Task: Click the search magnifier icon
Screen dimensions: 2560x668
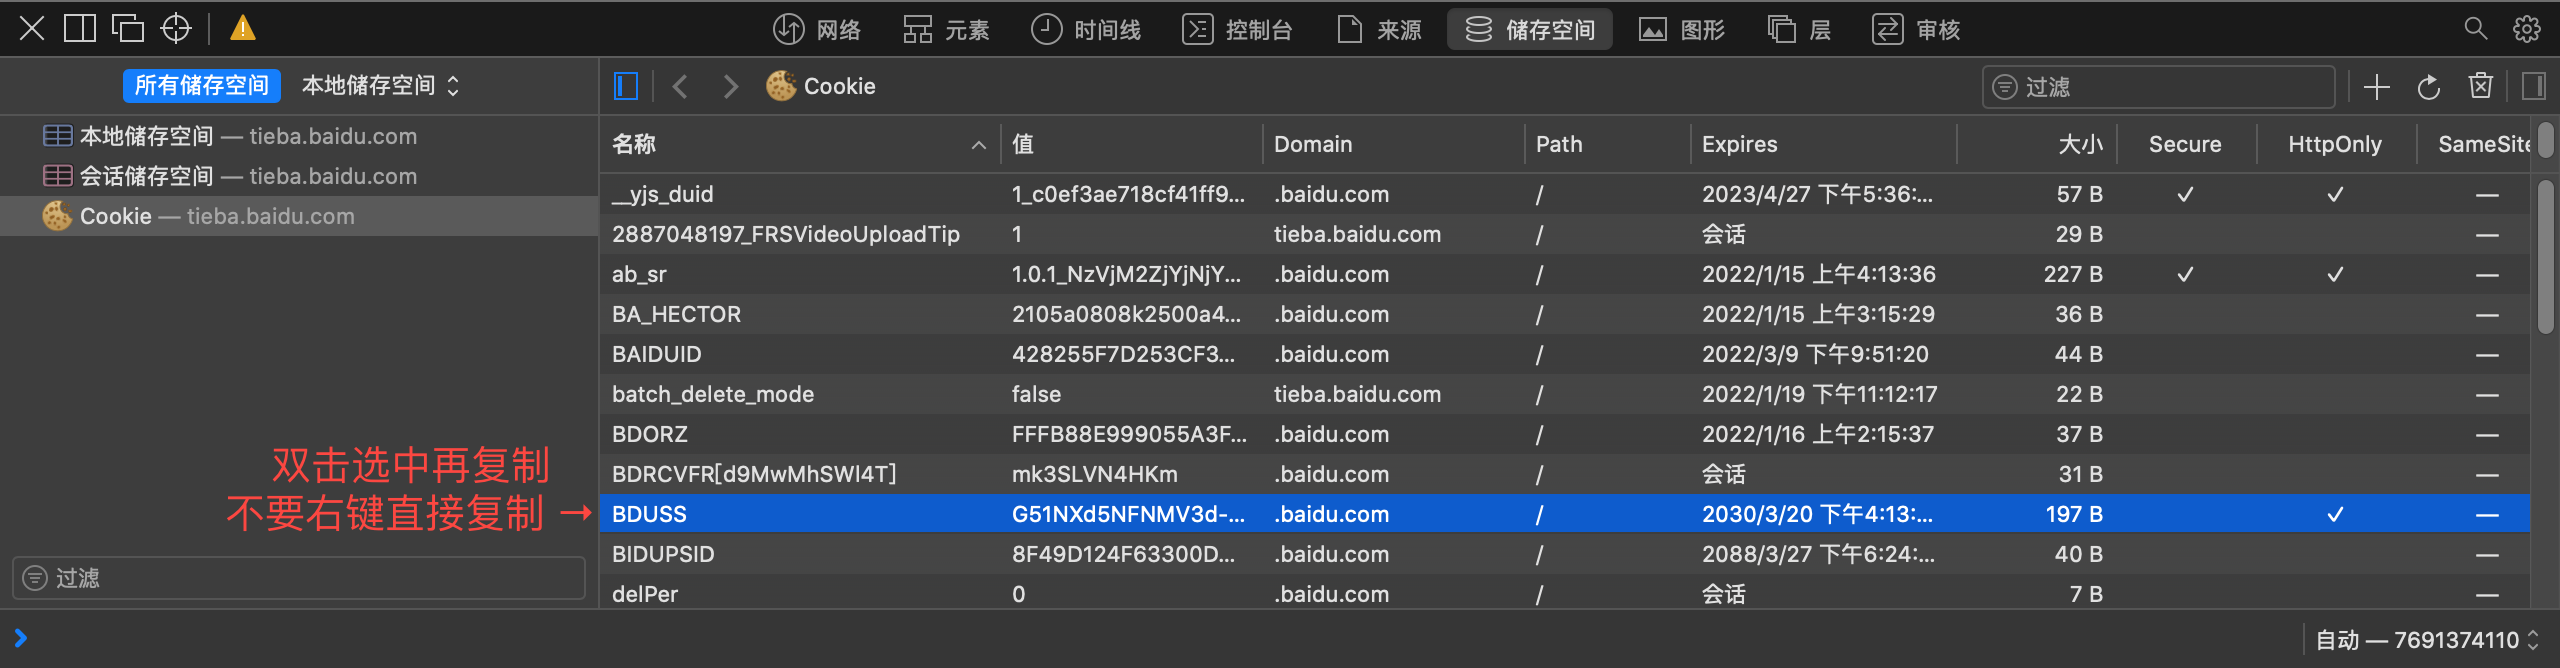Action: click(x=2475, y=28)
